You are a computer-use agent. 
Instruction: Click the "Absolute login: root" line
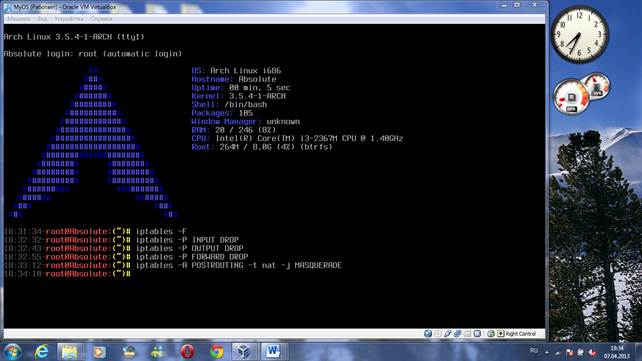[x=93, y=54]
